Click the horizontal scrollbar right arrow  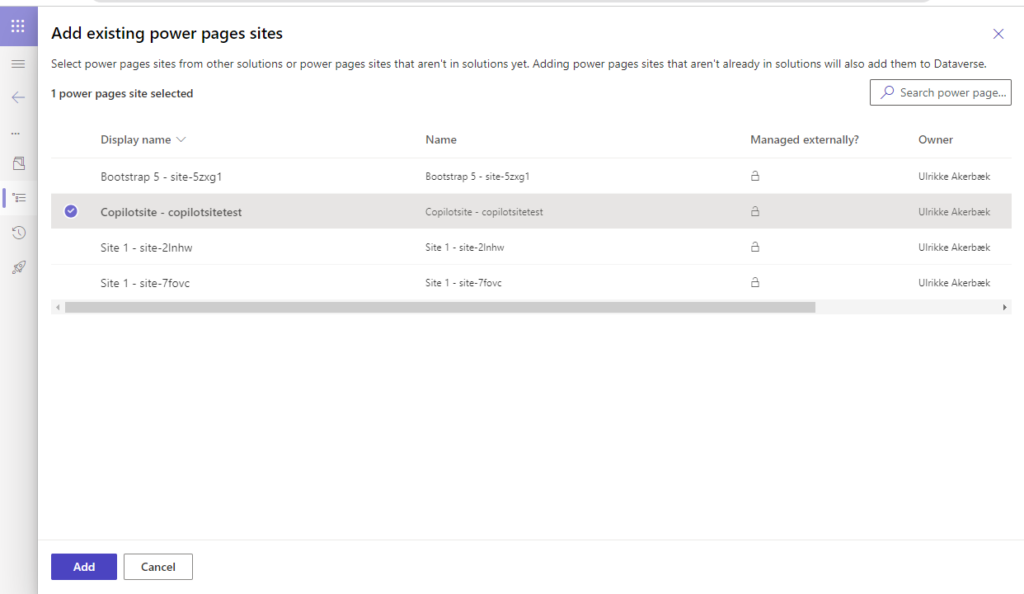click(1004, 307)
